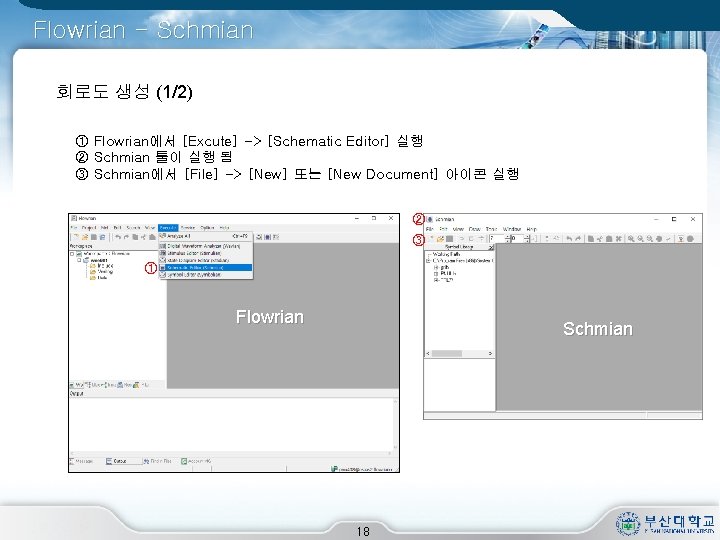The width and height of the screenshot is (720, 540).
Task: Click second numeric field in Schmian toolbar
Action: [x=518, y=239]
